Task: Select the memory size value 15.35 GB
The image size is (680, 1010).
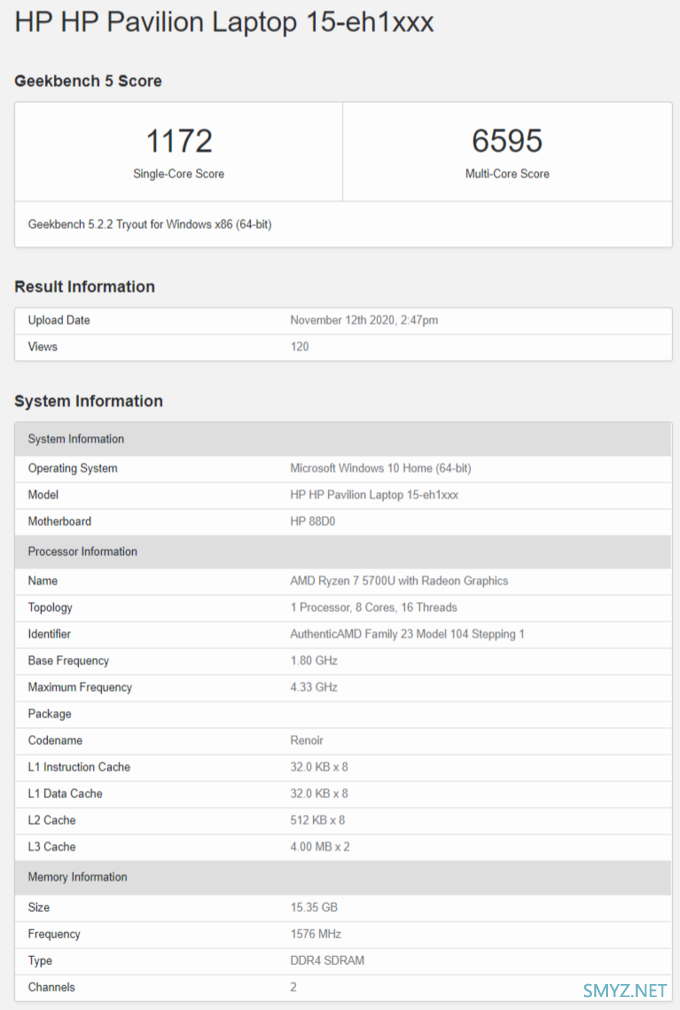Action: click(x=314, y=908)
